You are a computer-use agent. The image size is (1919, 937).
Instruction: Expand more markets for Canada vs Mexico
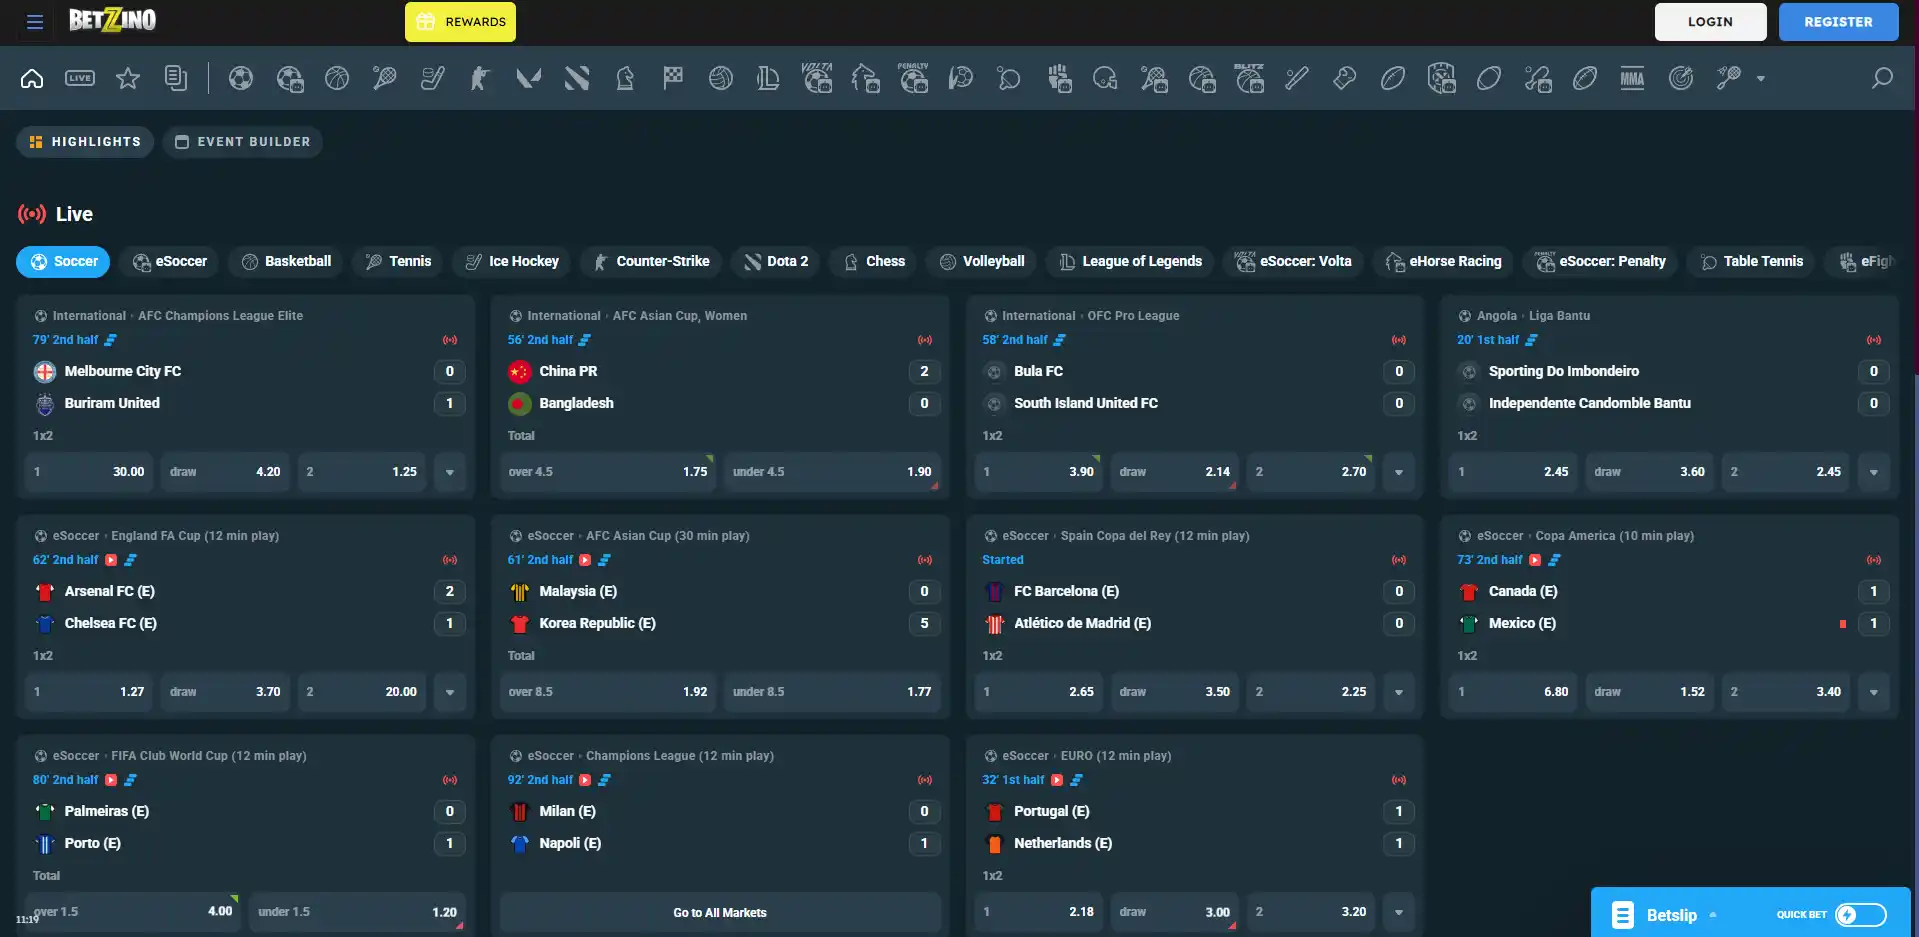click(1874, 692)
